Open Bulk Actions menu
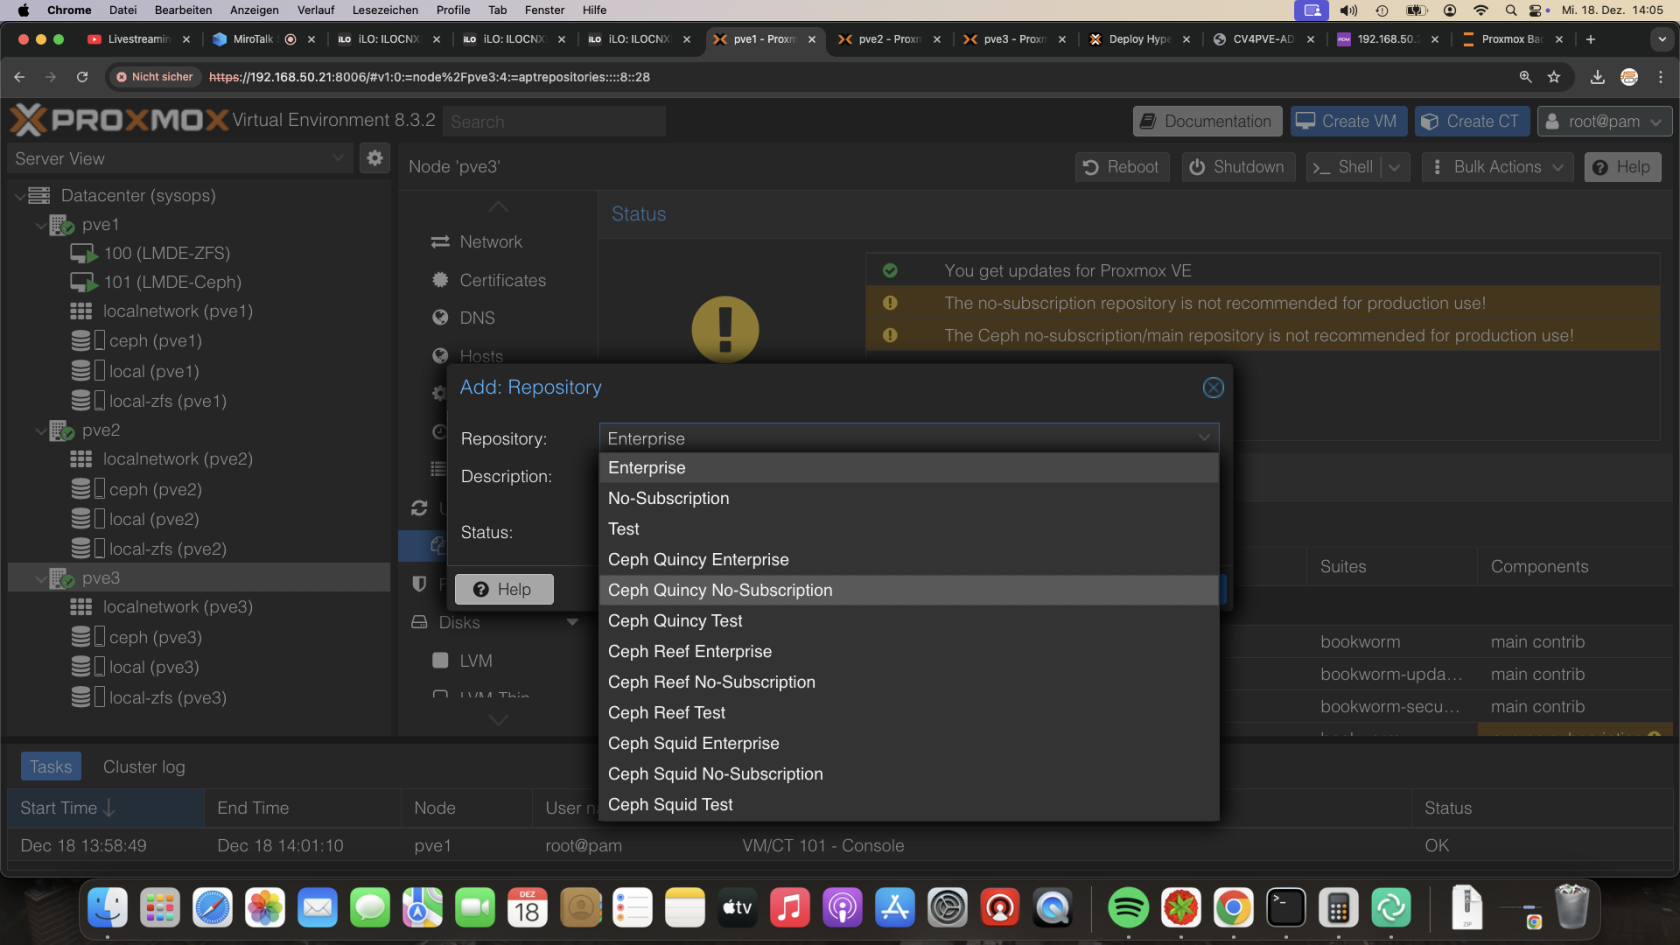Image resolution: width=1680 pixels, height=945 pixels. click(1497, 167)
